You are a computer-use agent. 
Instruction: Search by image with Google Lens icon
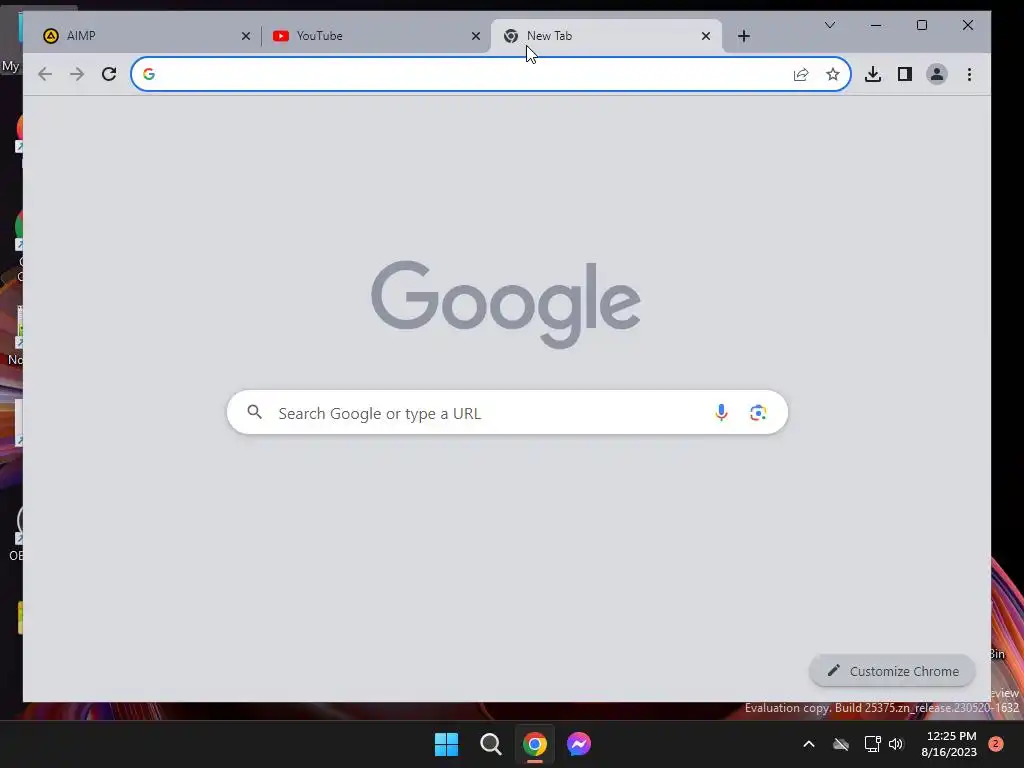click(x=758, y=412)
